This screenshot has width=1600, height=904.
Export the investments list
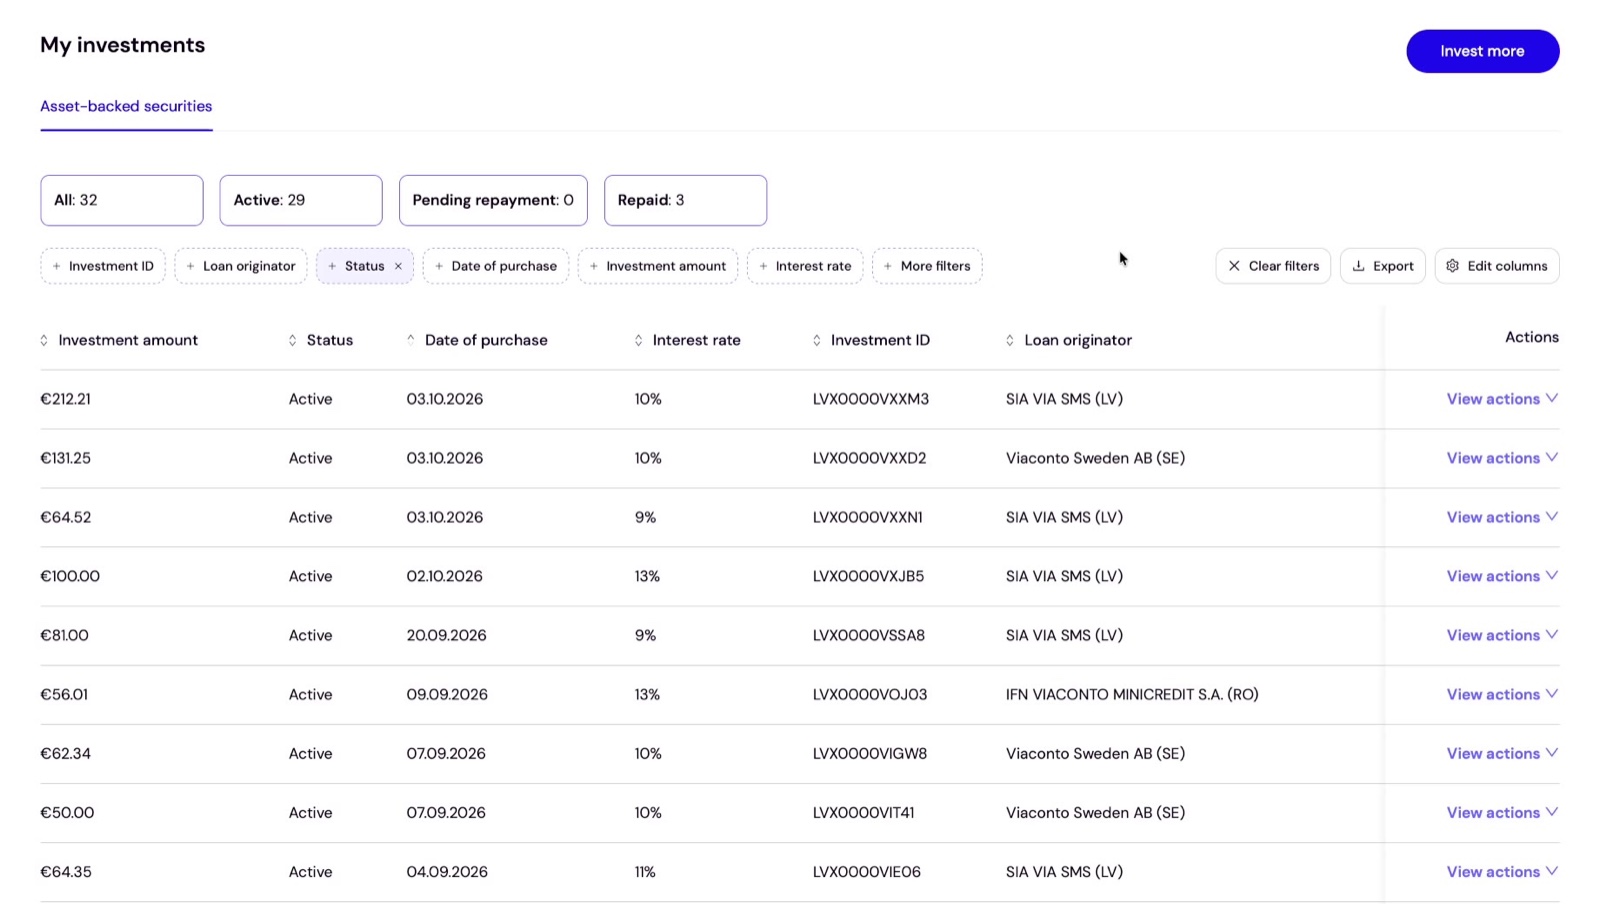pos(1382,266)
